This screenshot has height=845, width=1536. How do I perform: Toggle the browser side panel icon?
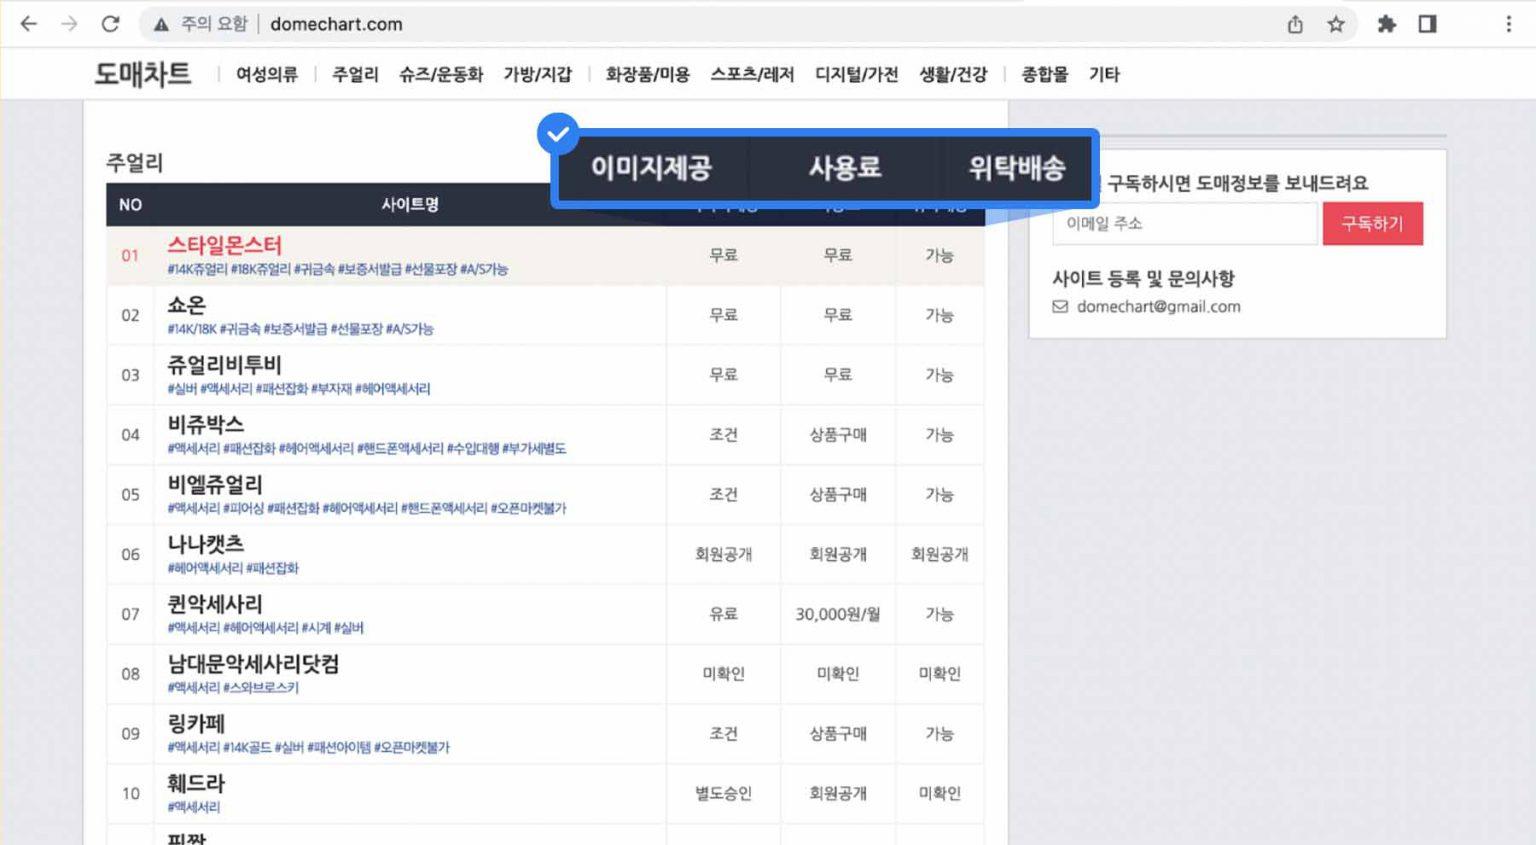tap(1427, 24)
